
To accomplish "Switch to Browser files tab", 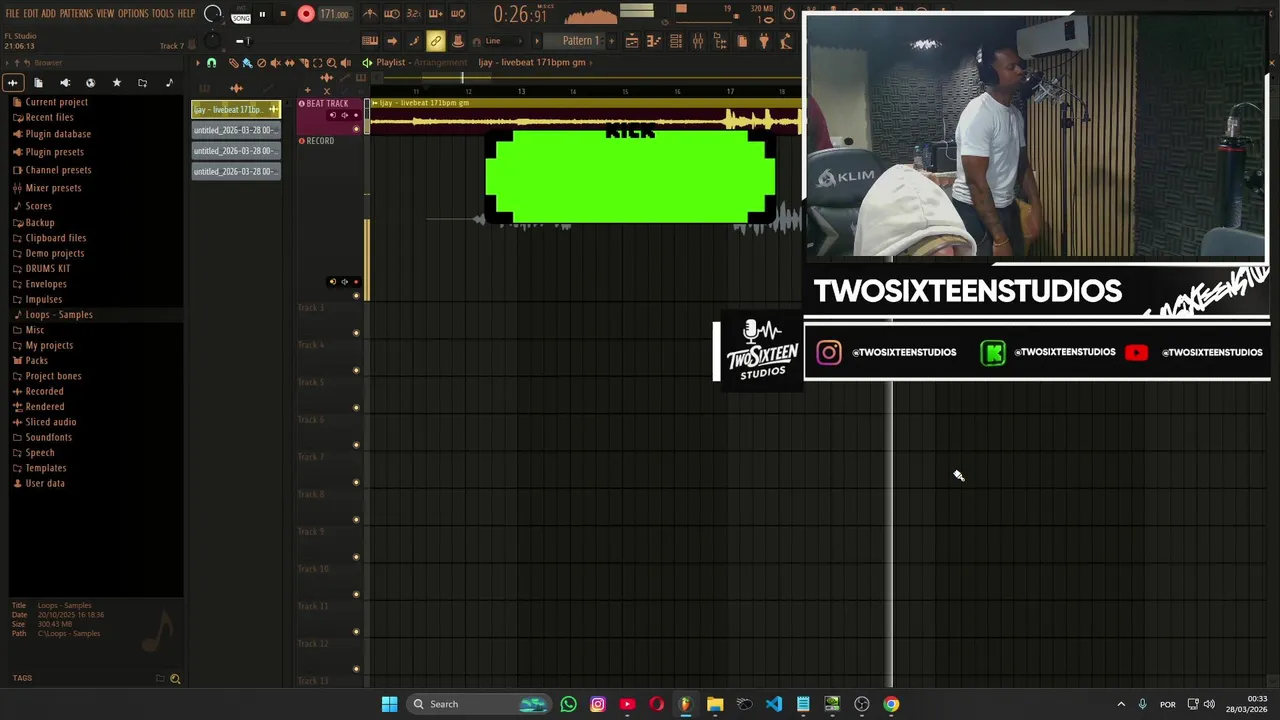I will pyautogui.click(x=38, y=83).
